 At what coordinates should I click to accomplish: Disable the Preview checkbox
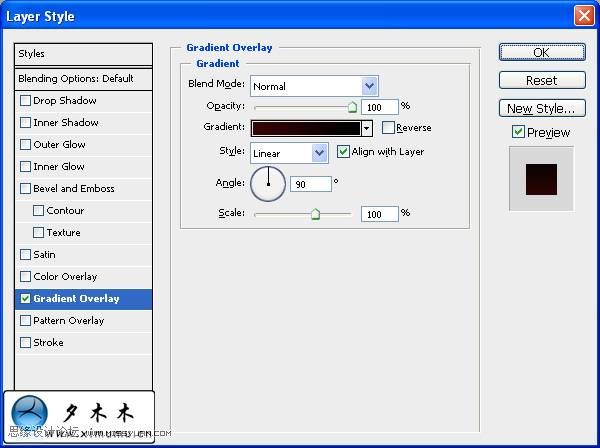pyautogui.click(x=518, y=132)
